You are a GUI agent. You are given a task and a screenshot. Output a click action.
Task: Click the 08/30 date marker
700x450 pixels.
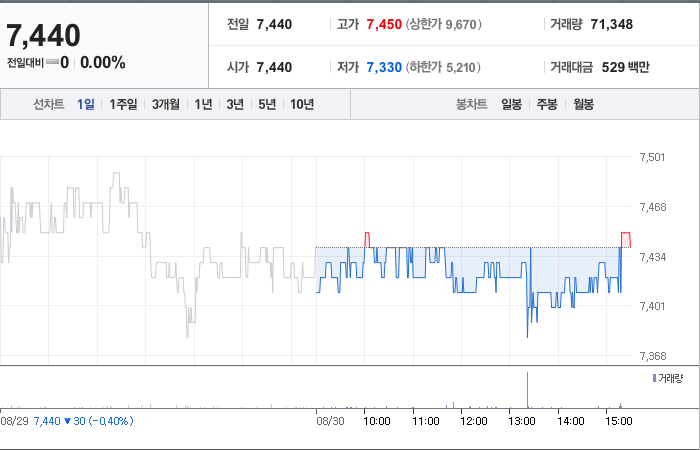330,421
